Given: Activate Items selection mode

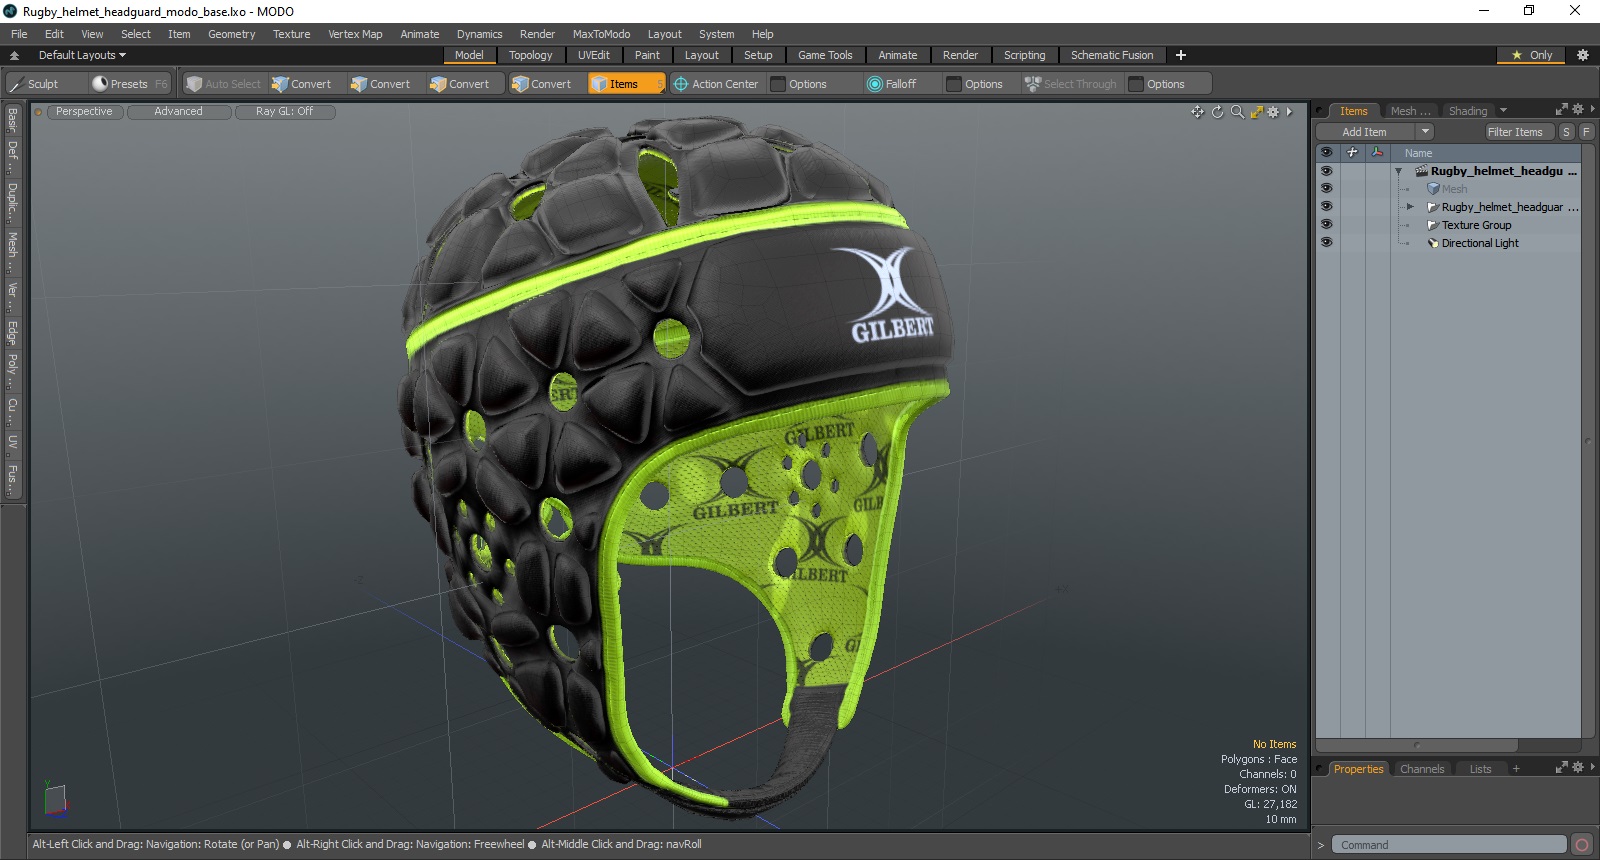Looking at the screenshot, I should [625, 84].
